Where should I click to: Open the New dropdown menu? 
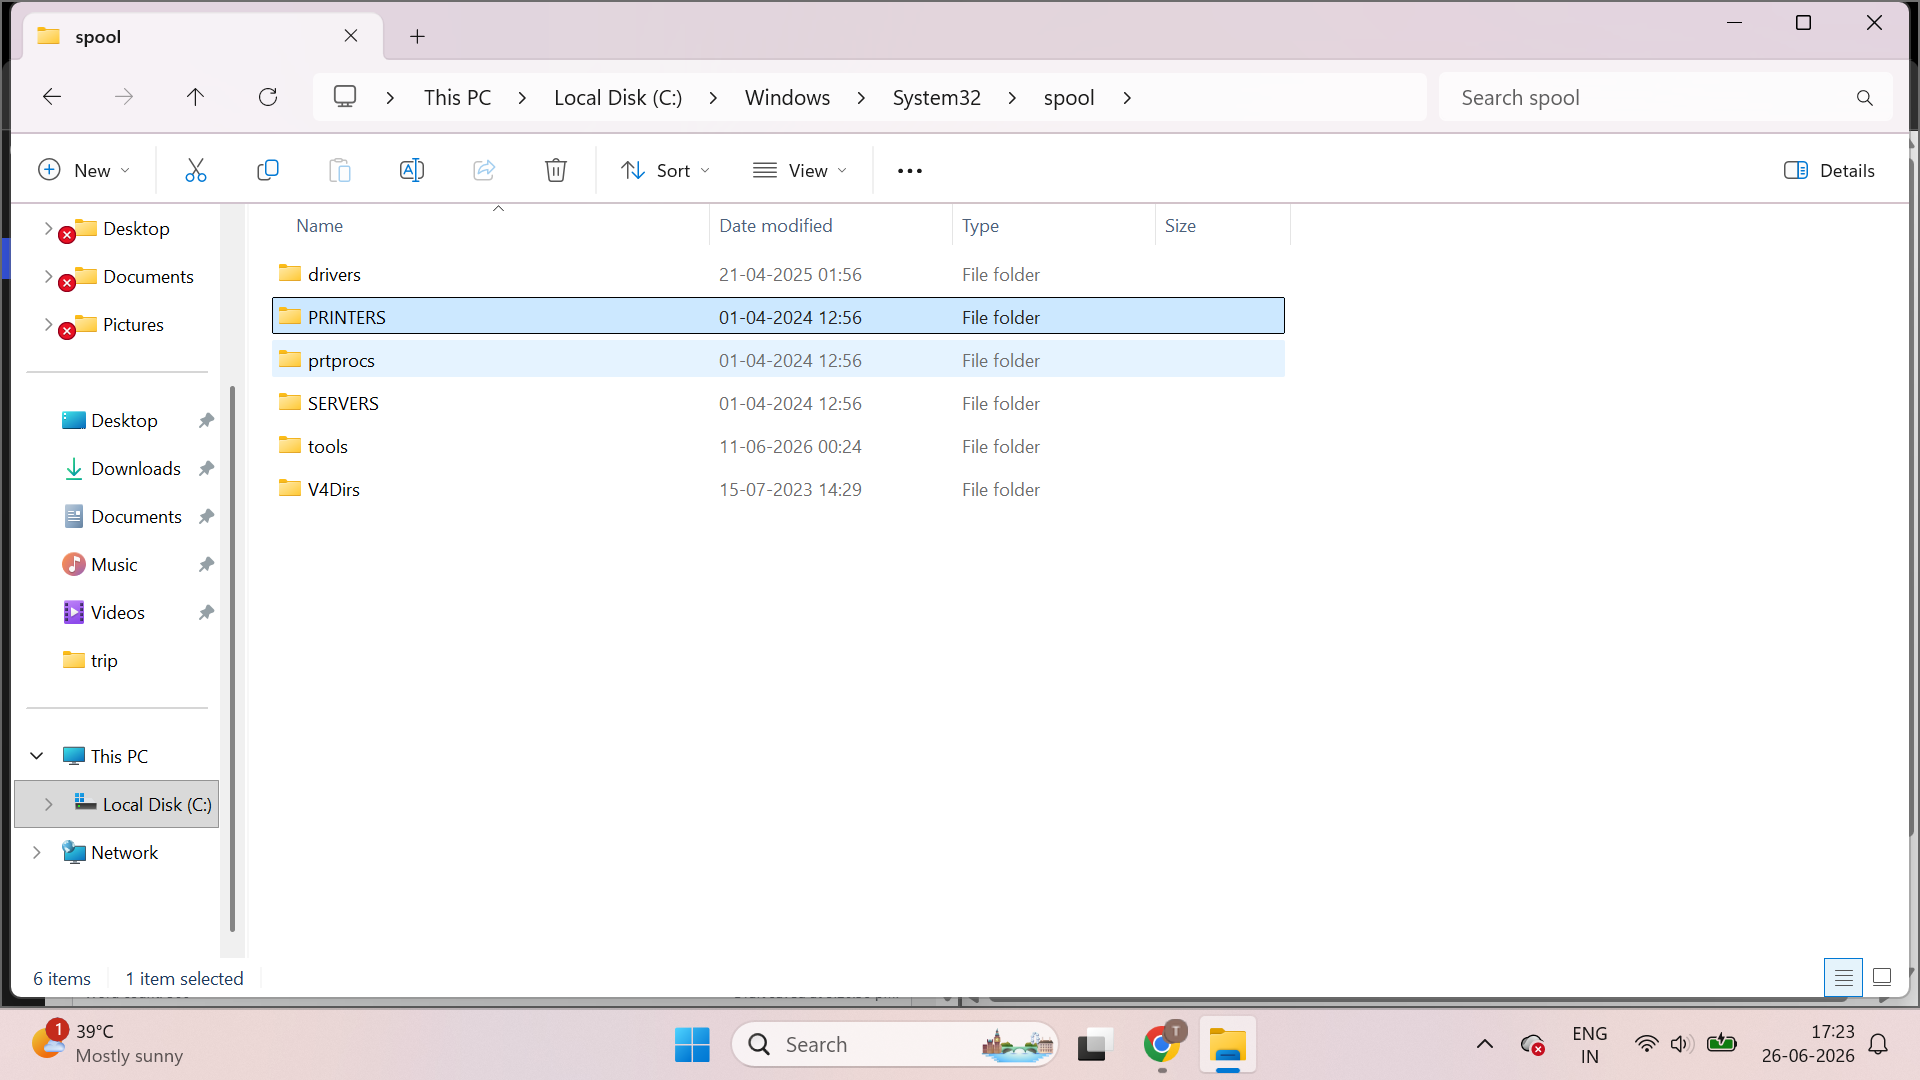[x=84, y=170]
